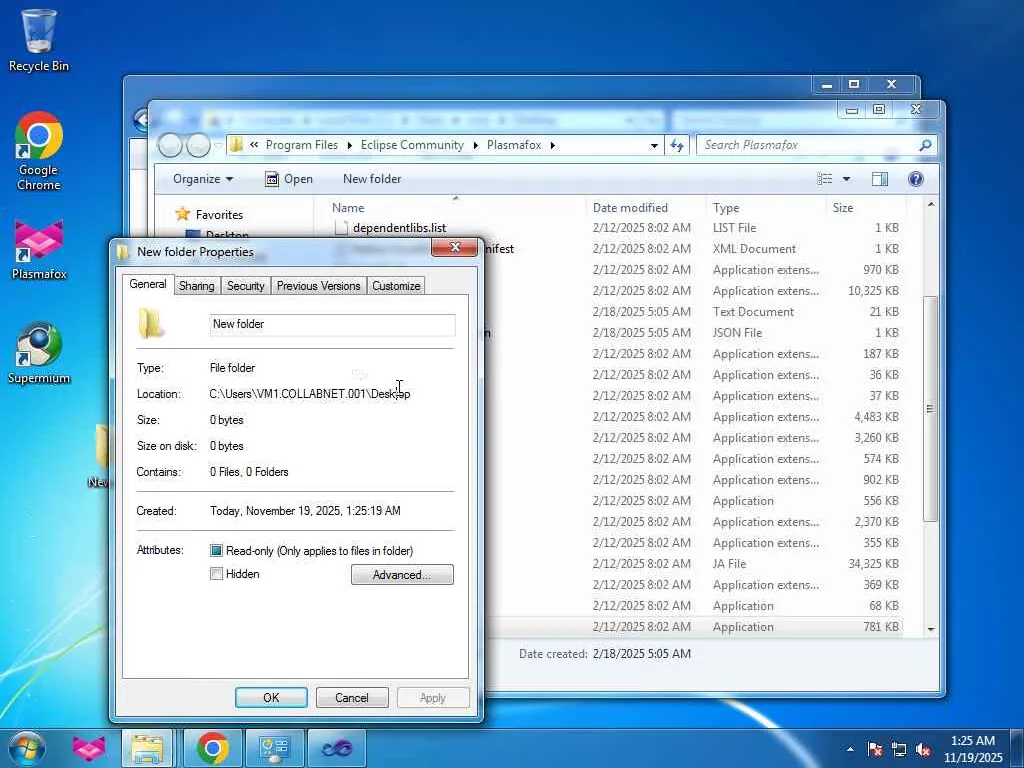The width and height of the screenshot is (1024, 768).
Task: Refresh the Plasmafox folder view
Action: pos(677,145)
